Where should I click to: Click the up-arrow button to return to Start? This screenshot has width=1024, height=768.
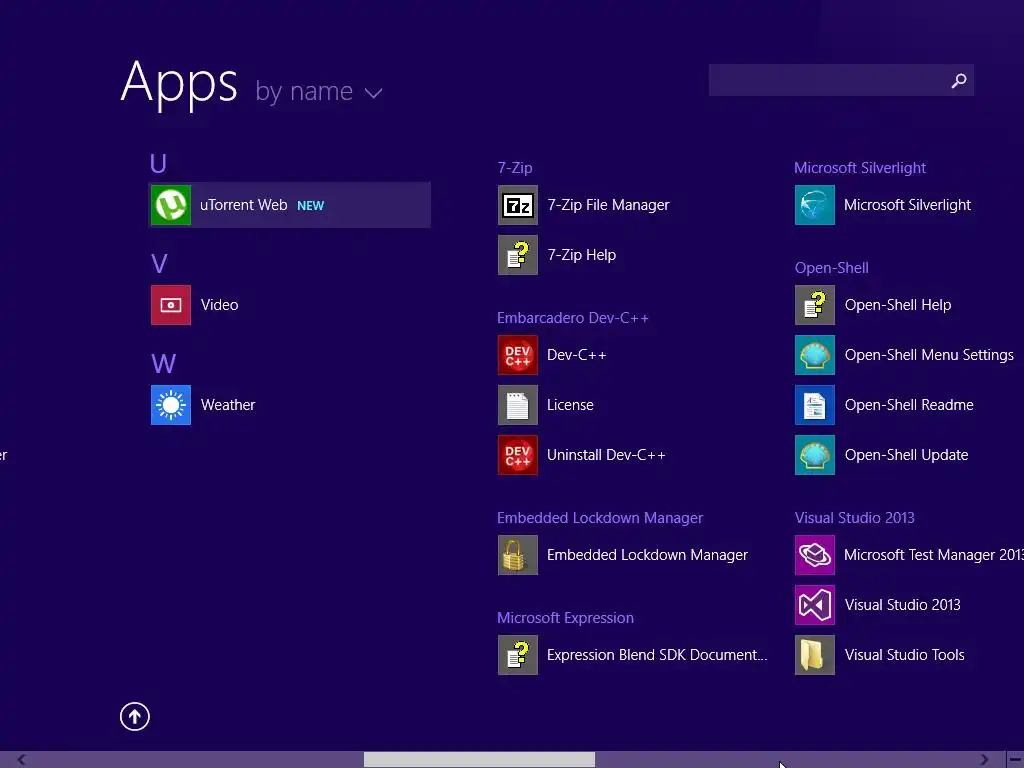point(135,716)
